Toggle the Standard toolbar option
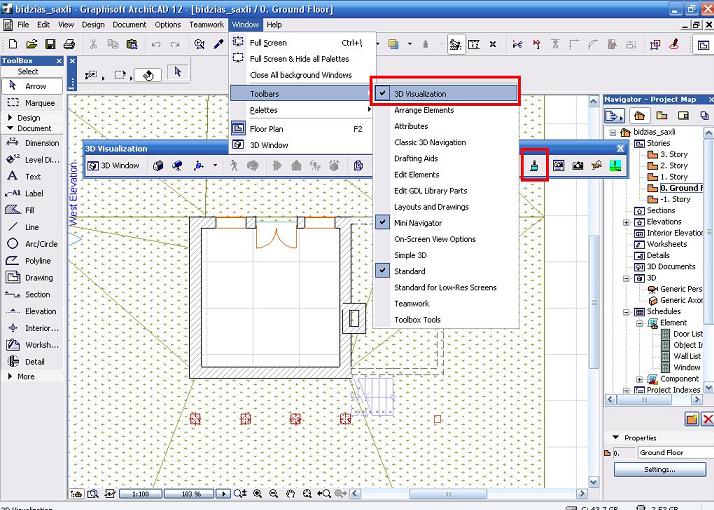The height and width of the screenshot is (510, 714). point(446,271)
